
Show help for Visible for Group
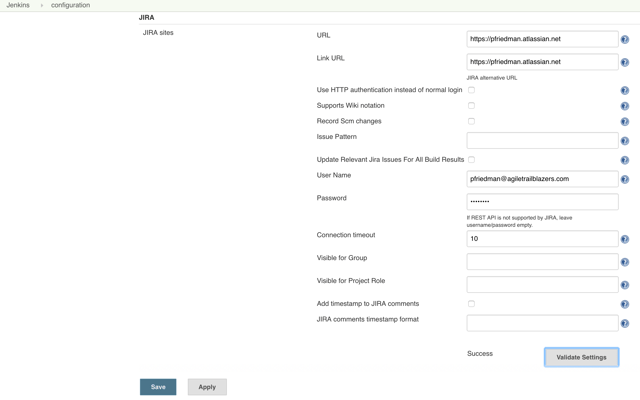point(624,262)
